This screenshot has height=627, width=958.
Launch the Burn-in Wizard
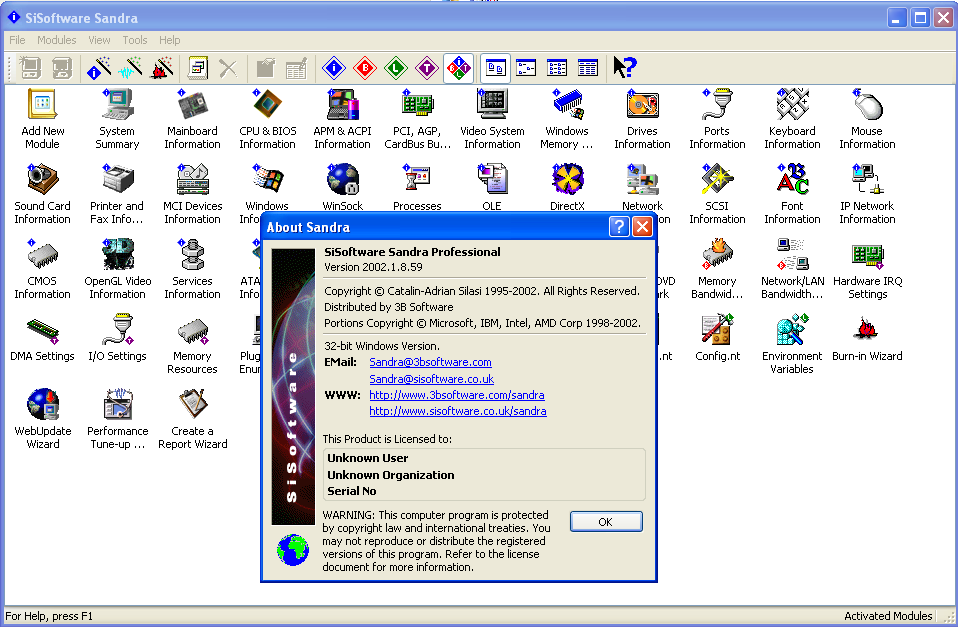point(866,330)
